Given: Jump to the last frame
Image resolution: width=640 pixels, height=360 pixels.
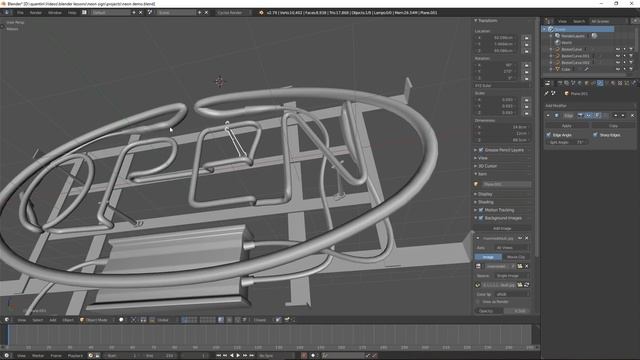Looking at the screenshot, I should [252, 356].
